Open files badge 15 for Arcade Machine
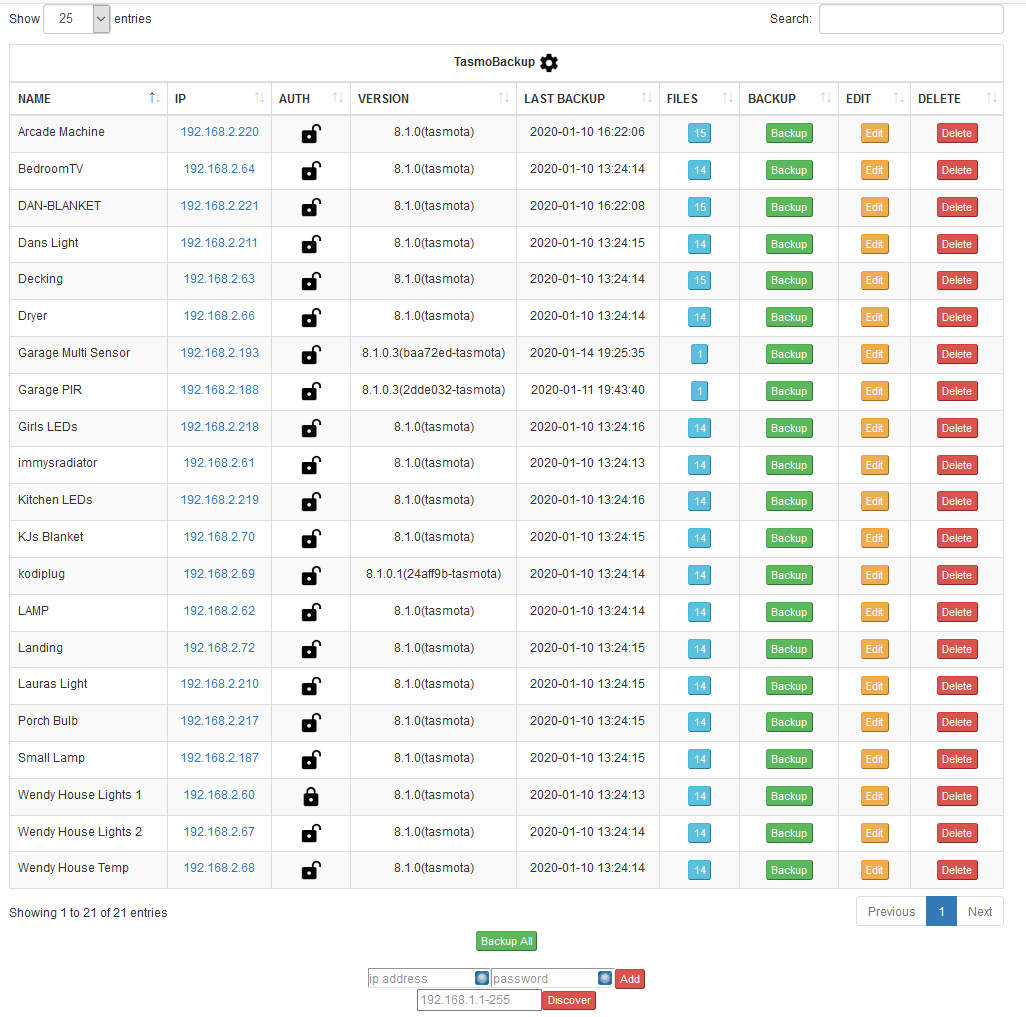Image resolution: width=1026 pixels, height=1017 pixels. 699,134
